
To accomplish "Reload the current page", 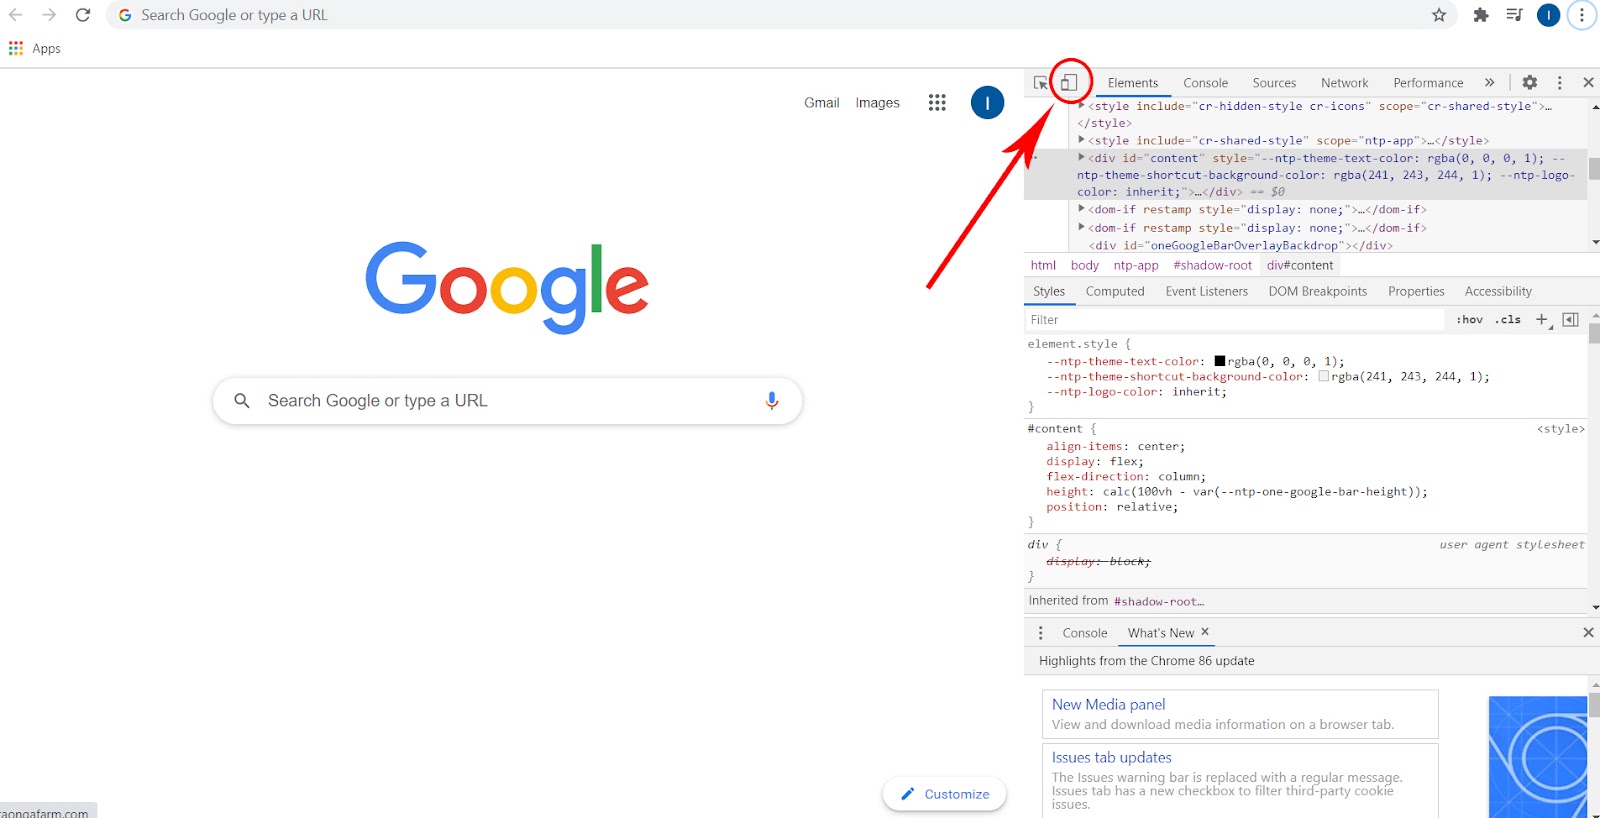I will [83, 15].
